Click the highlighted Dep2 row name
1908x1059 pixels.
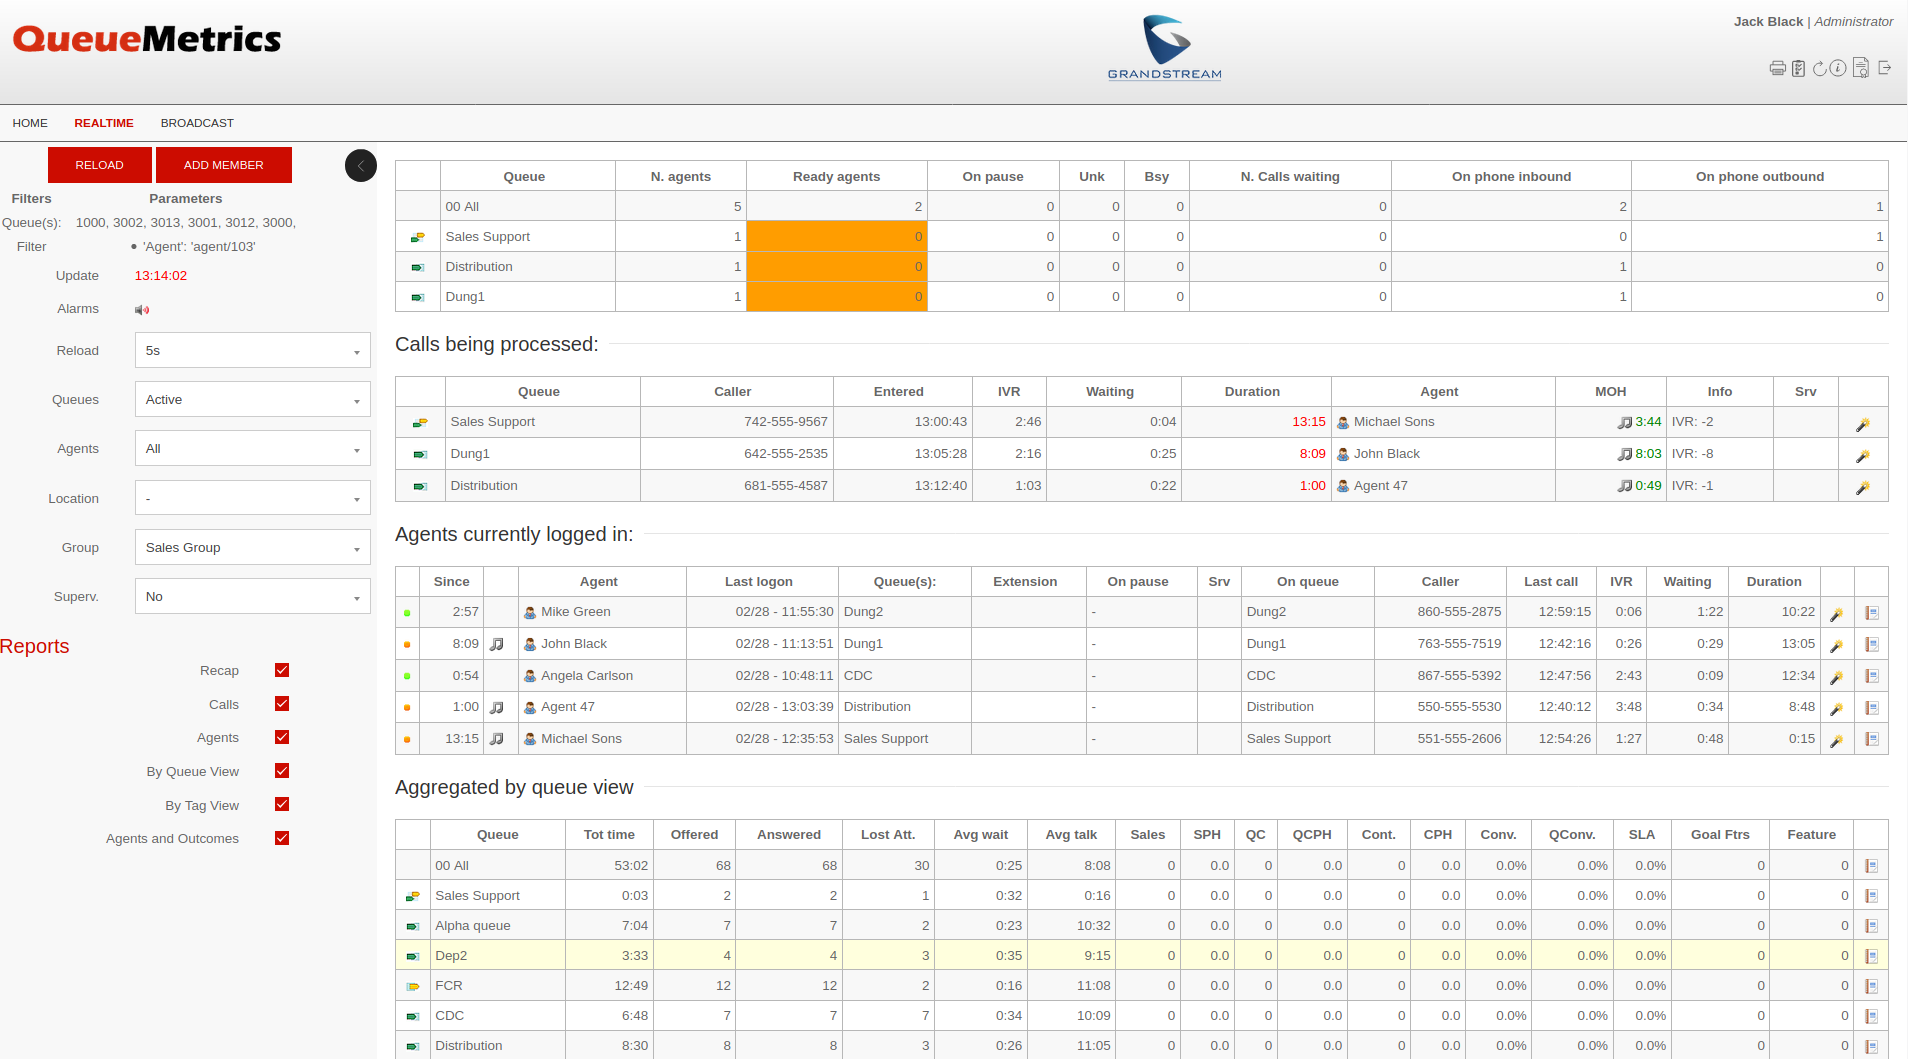[x=451, y=956]
